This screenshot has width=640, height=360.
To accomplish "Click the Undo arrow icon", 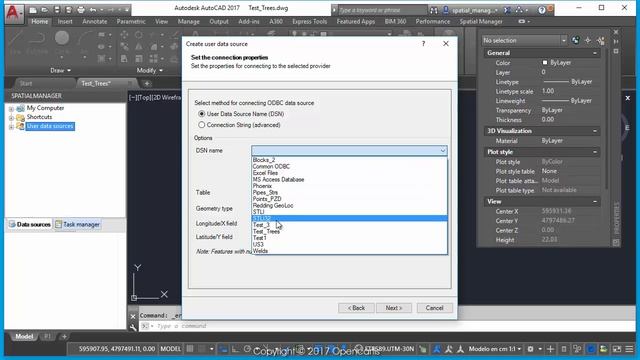I will 93,10.
